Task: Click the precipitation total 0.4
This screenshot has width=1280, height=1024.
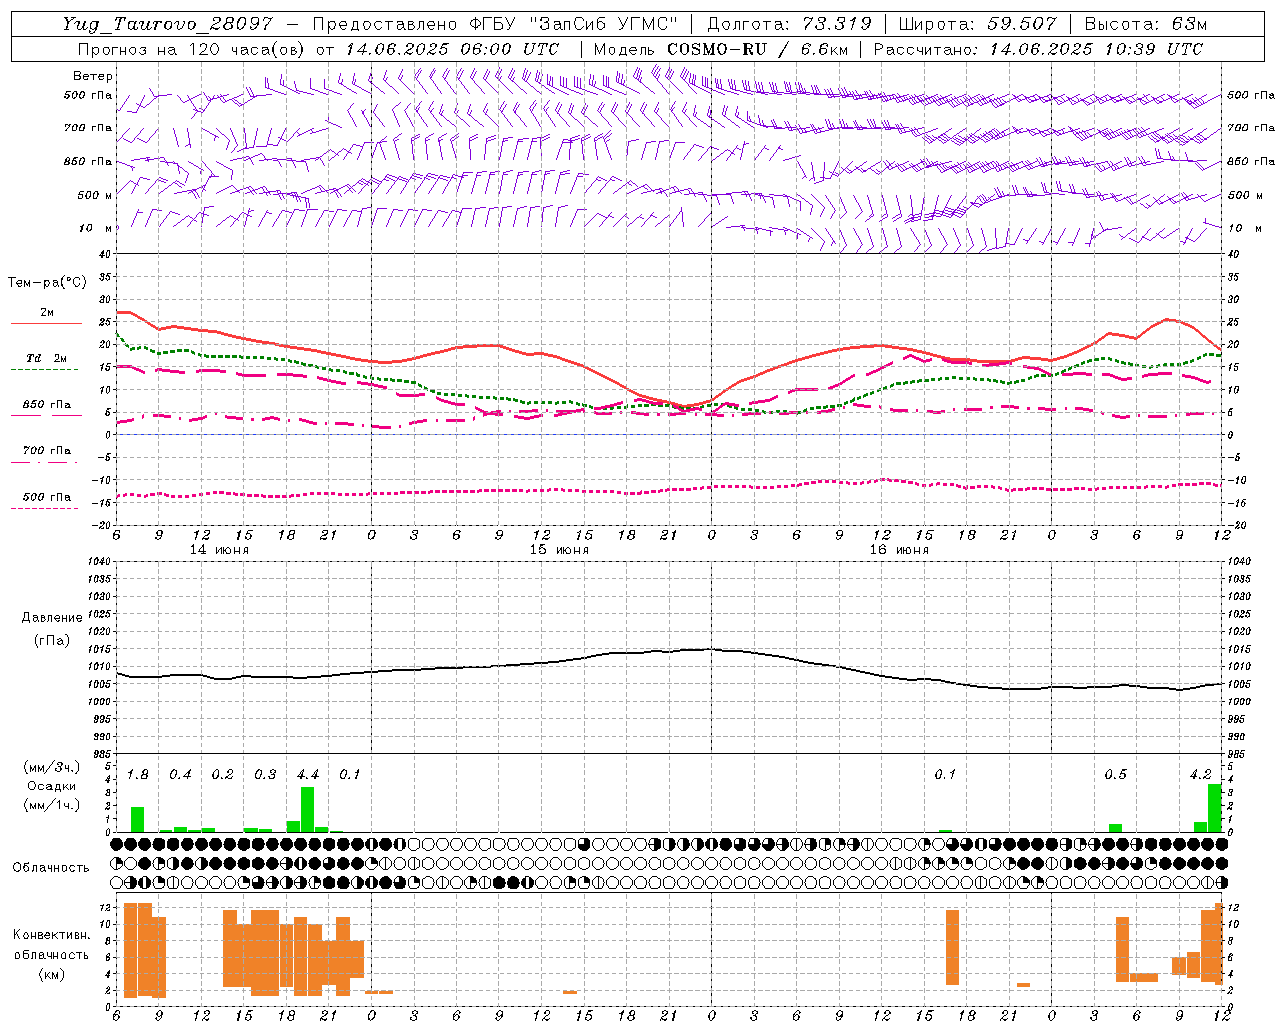Action: (x=180, y=775)
